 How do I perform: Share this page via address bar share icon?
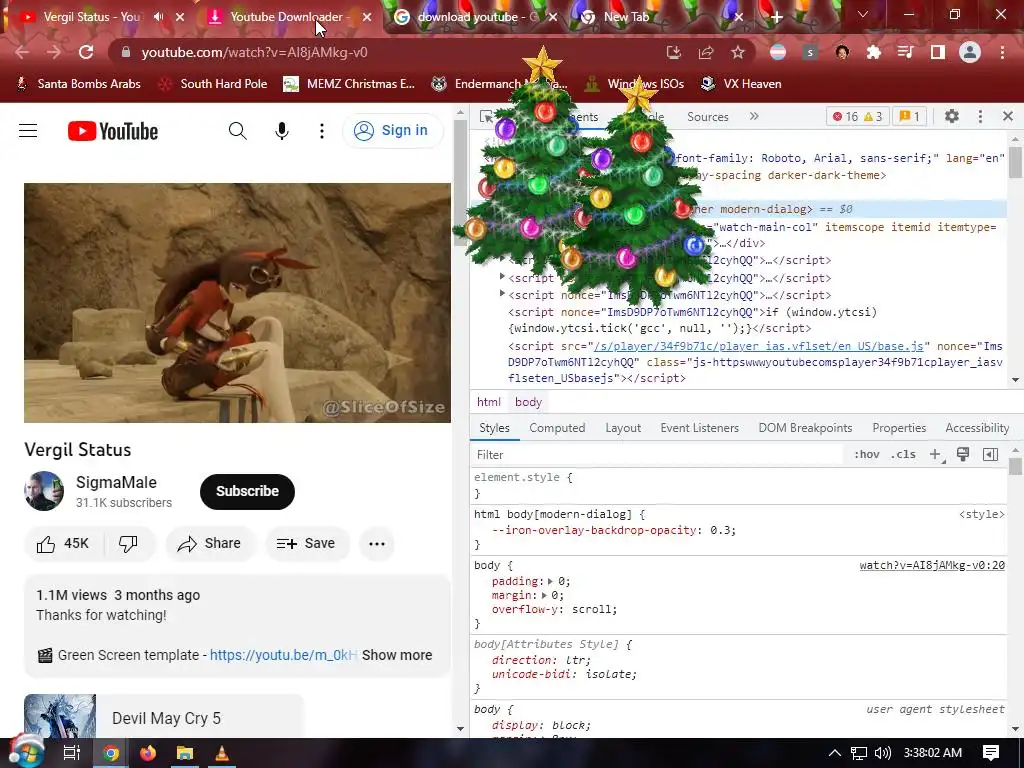[x=705, y=52]
